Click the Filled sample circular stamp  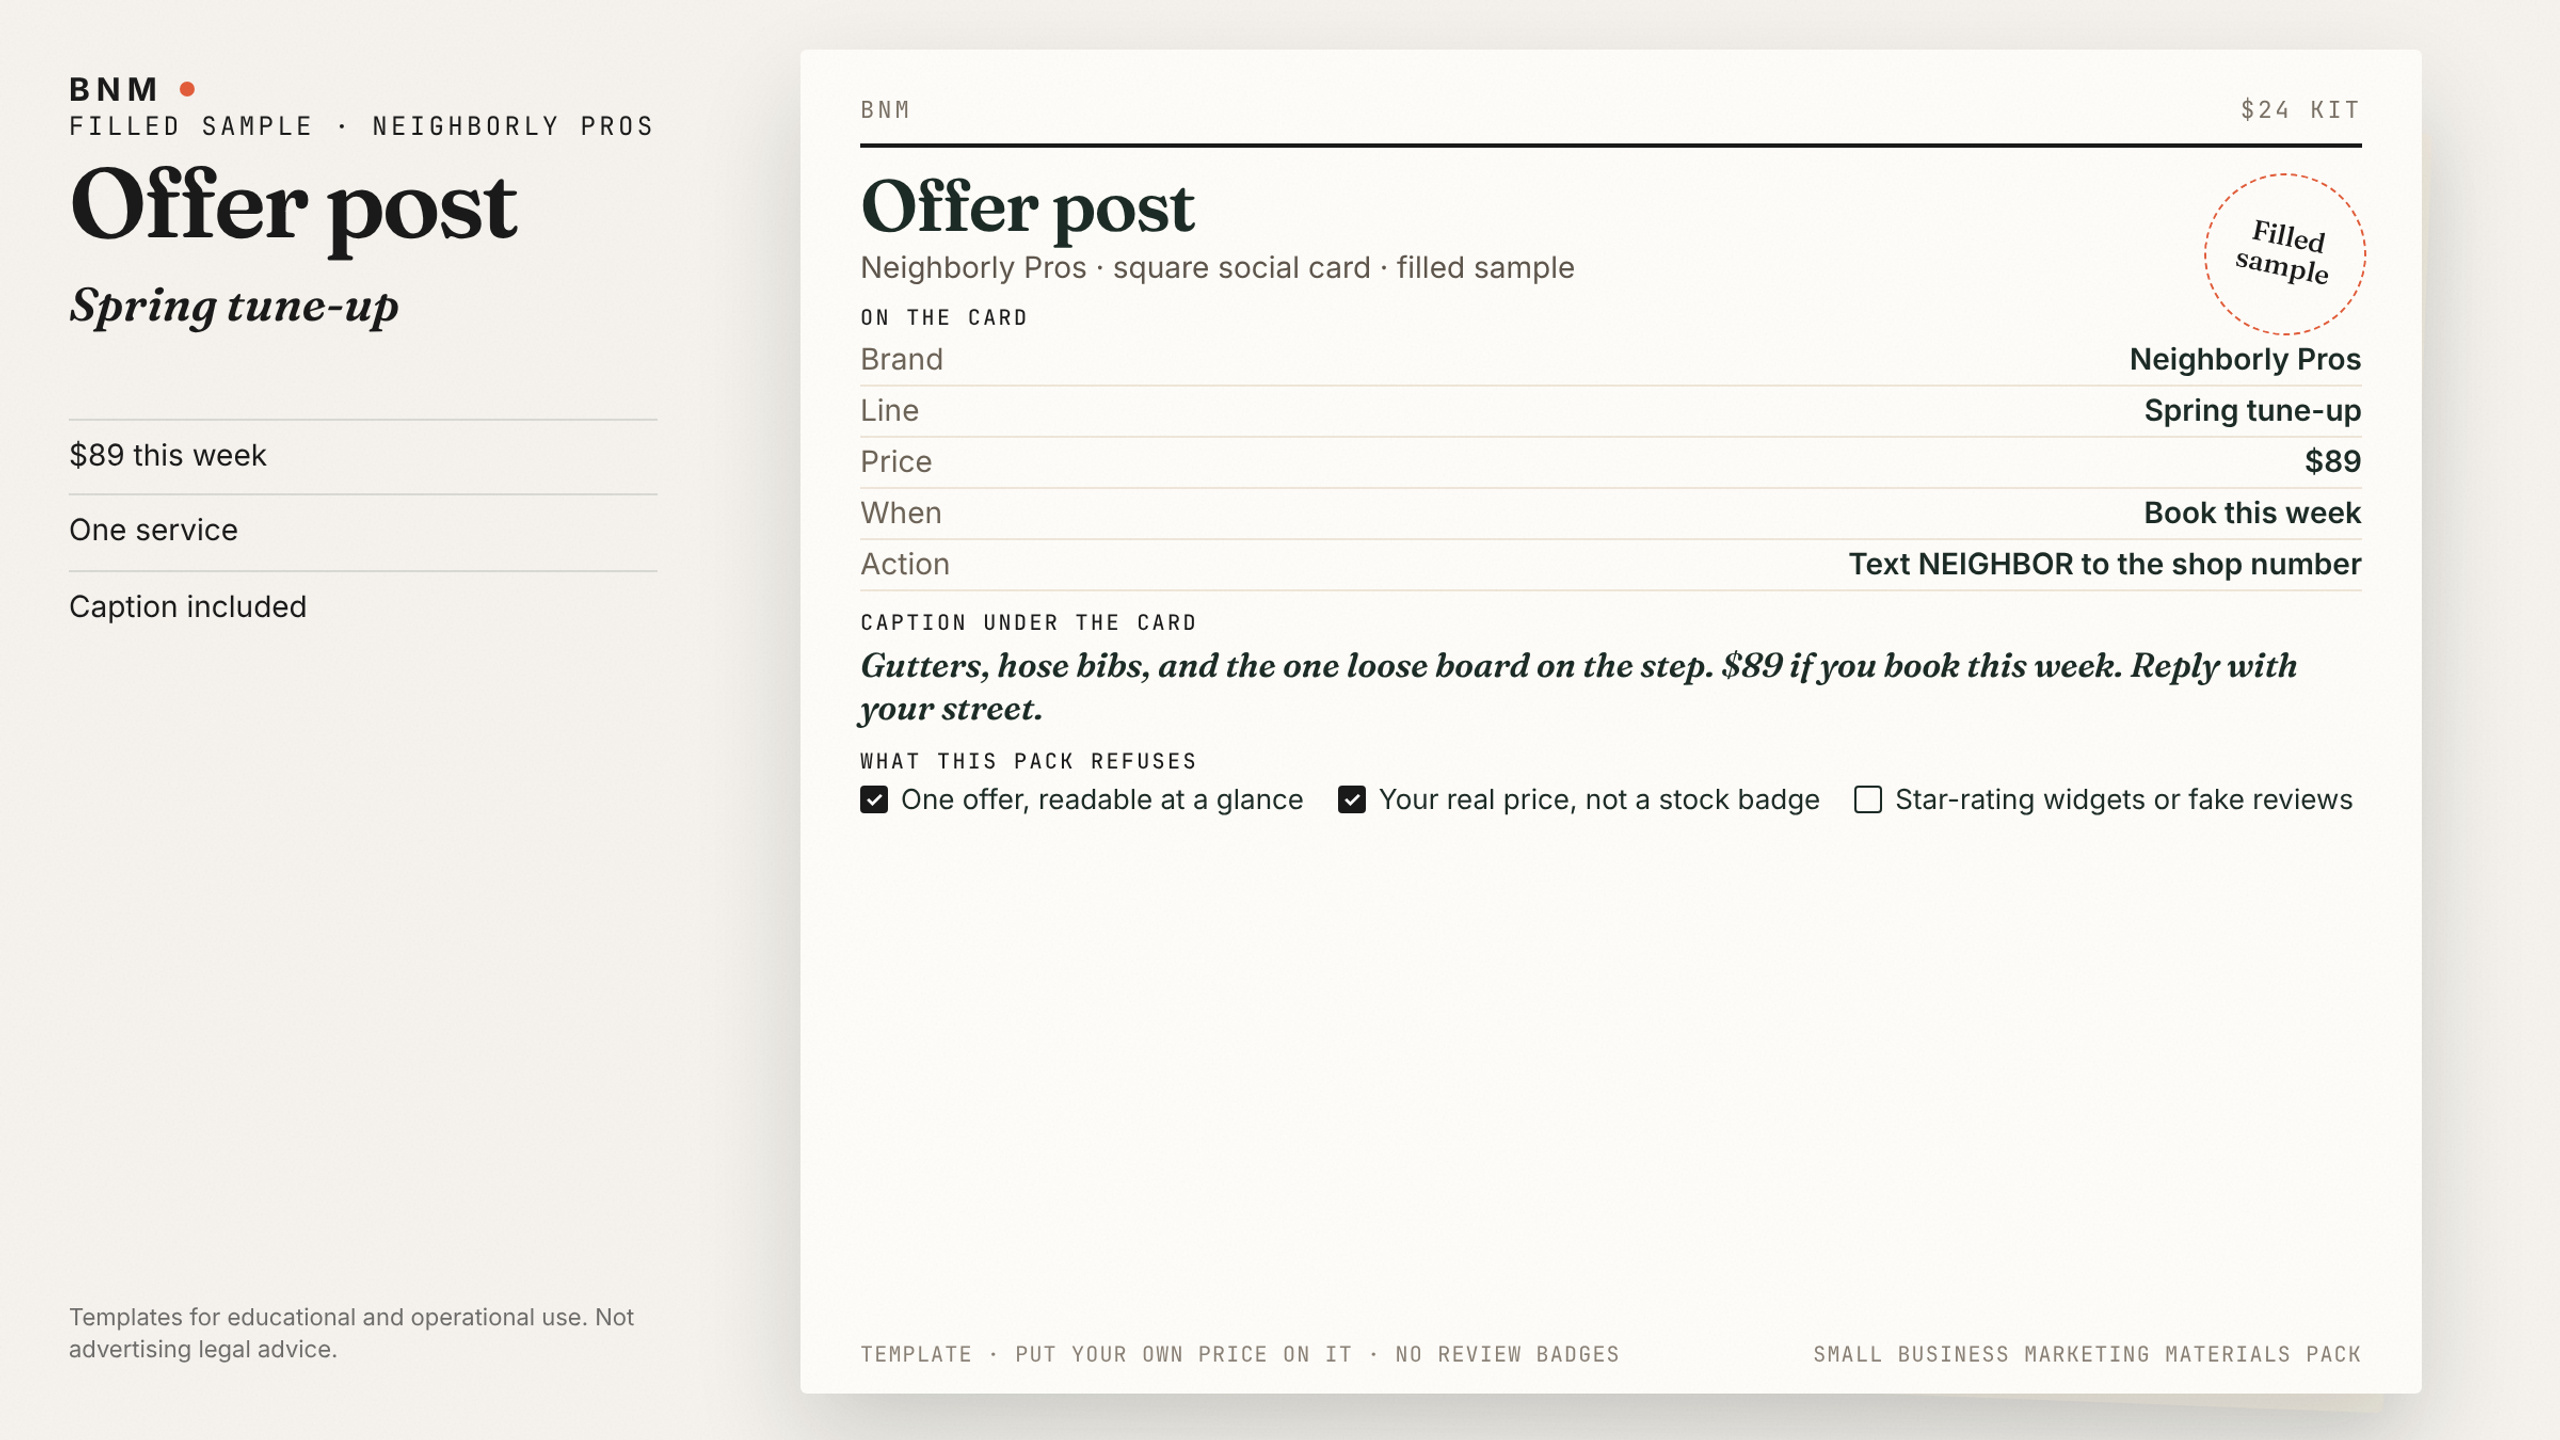(x=2284, y=254)
